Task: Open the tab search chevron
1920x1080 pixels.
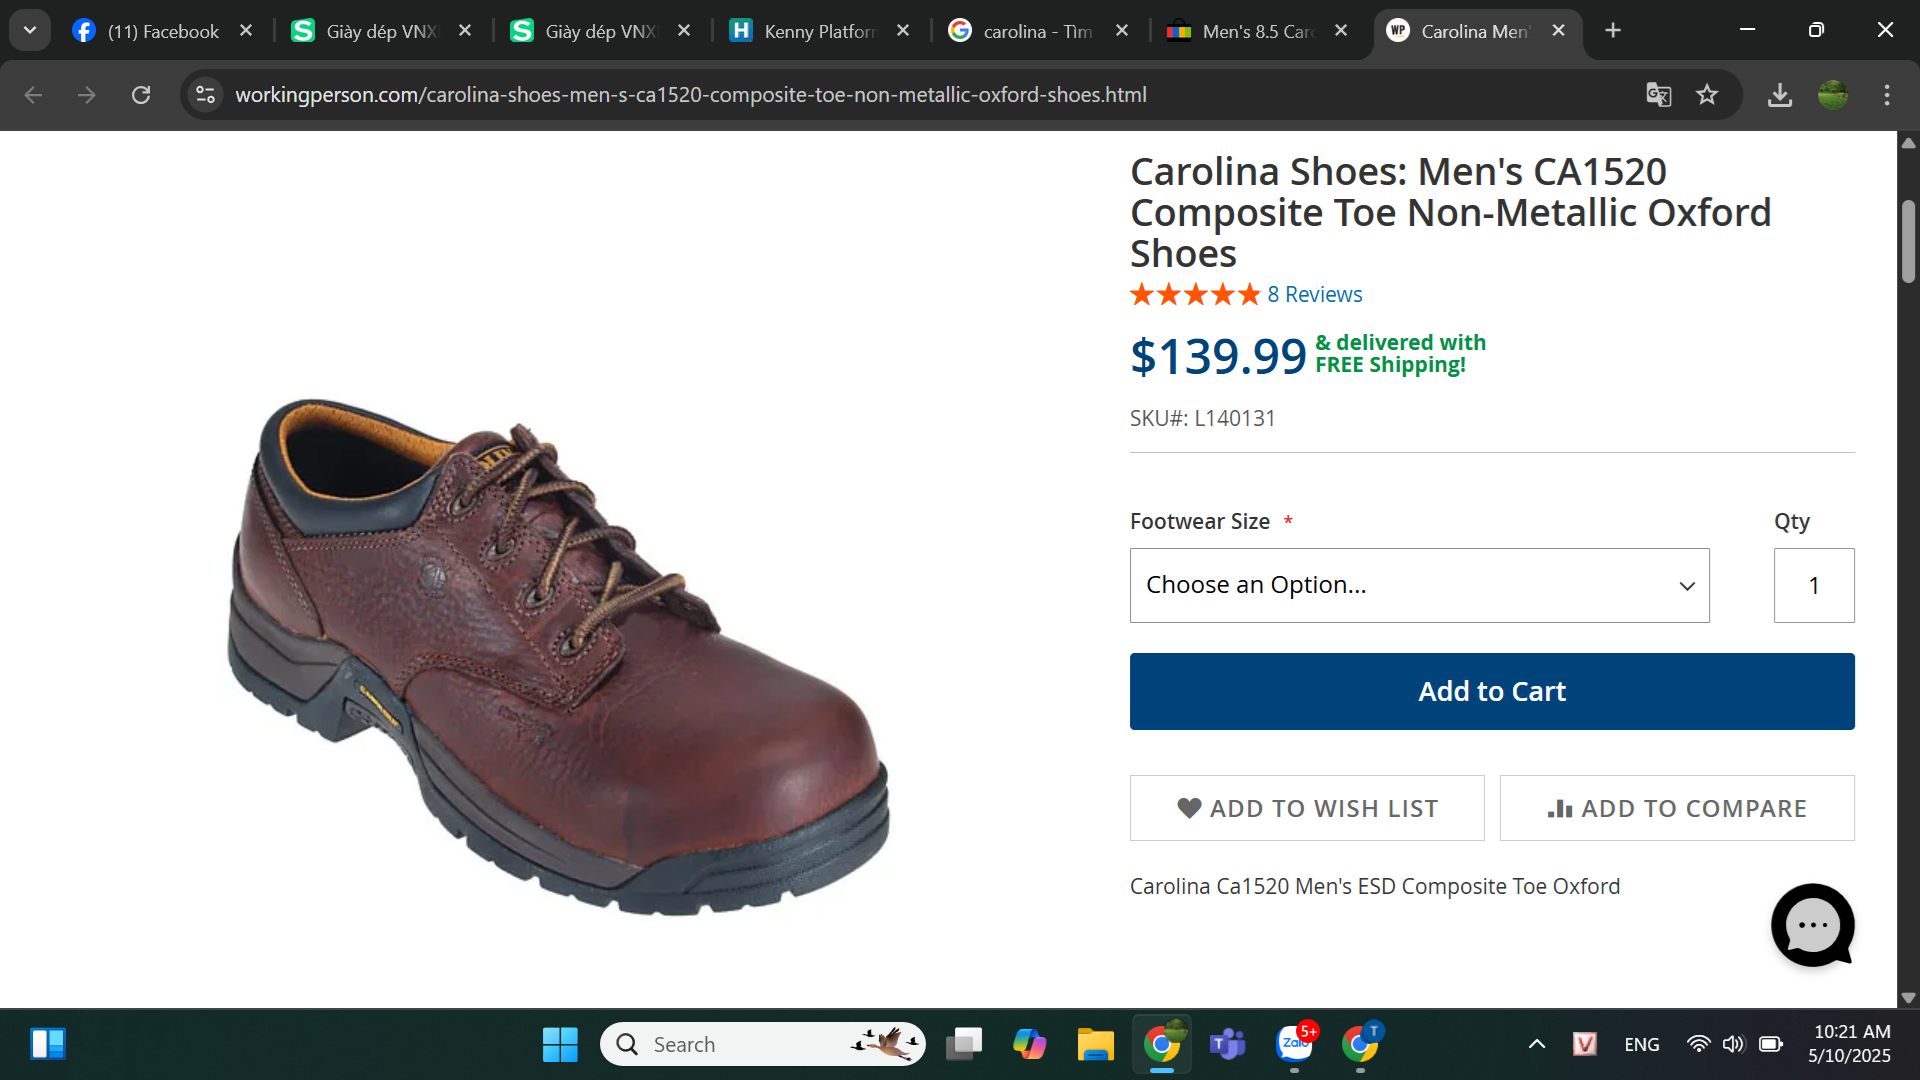Action: click(x=30, y=30)
